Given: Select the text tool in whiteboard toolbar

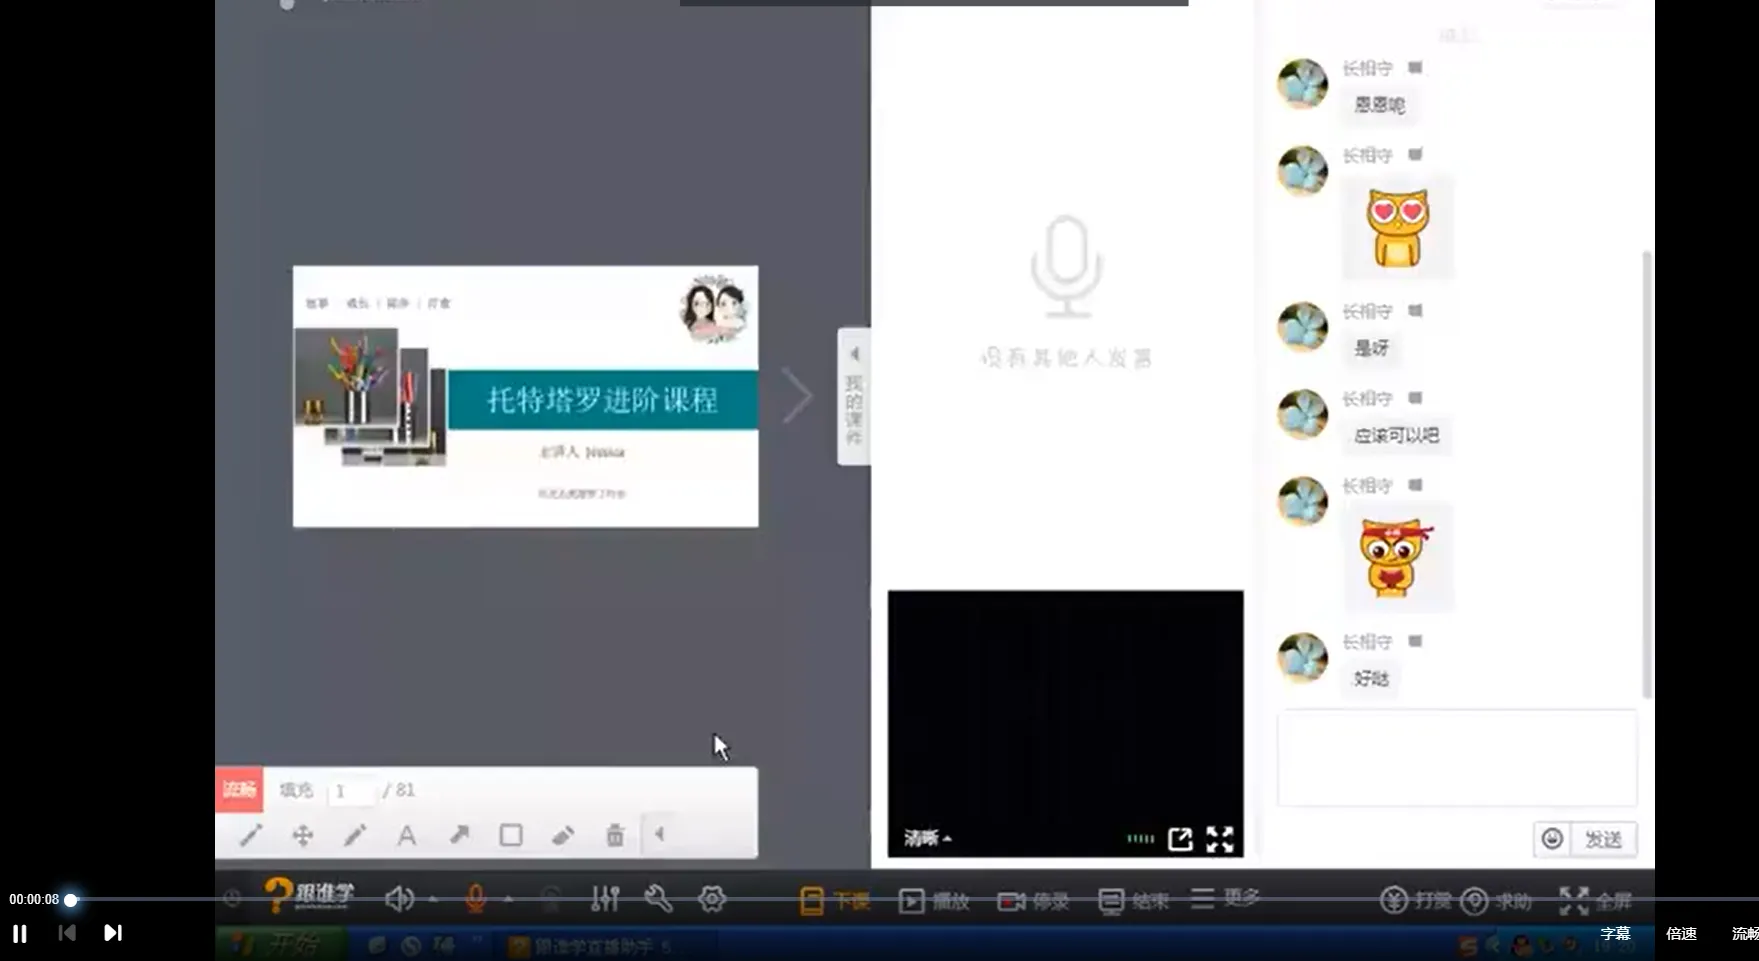Looking at the screenshot, I should pos(406,835).
